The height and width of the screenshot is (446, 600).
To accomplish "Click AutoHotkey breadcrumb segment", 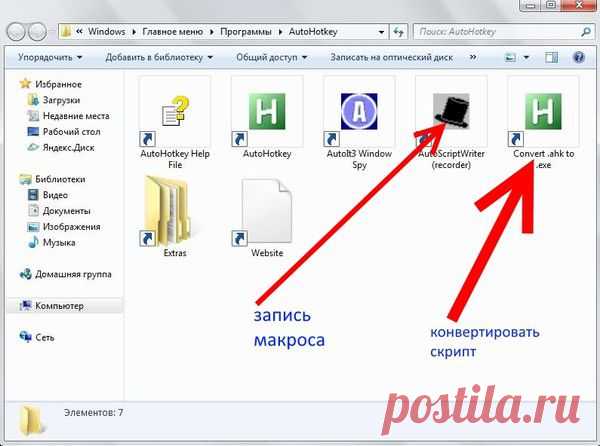I will tap(313, 31).
